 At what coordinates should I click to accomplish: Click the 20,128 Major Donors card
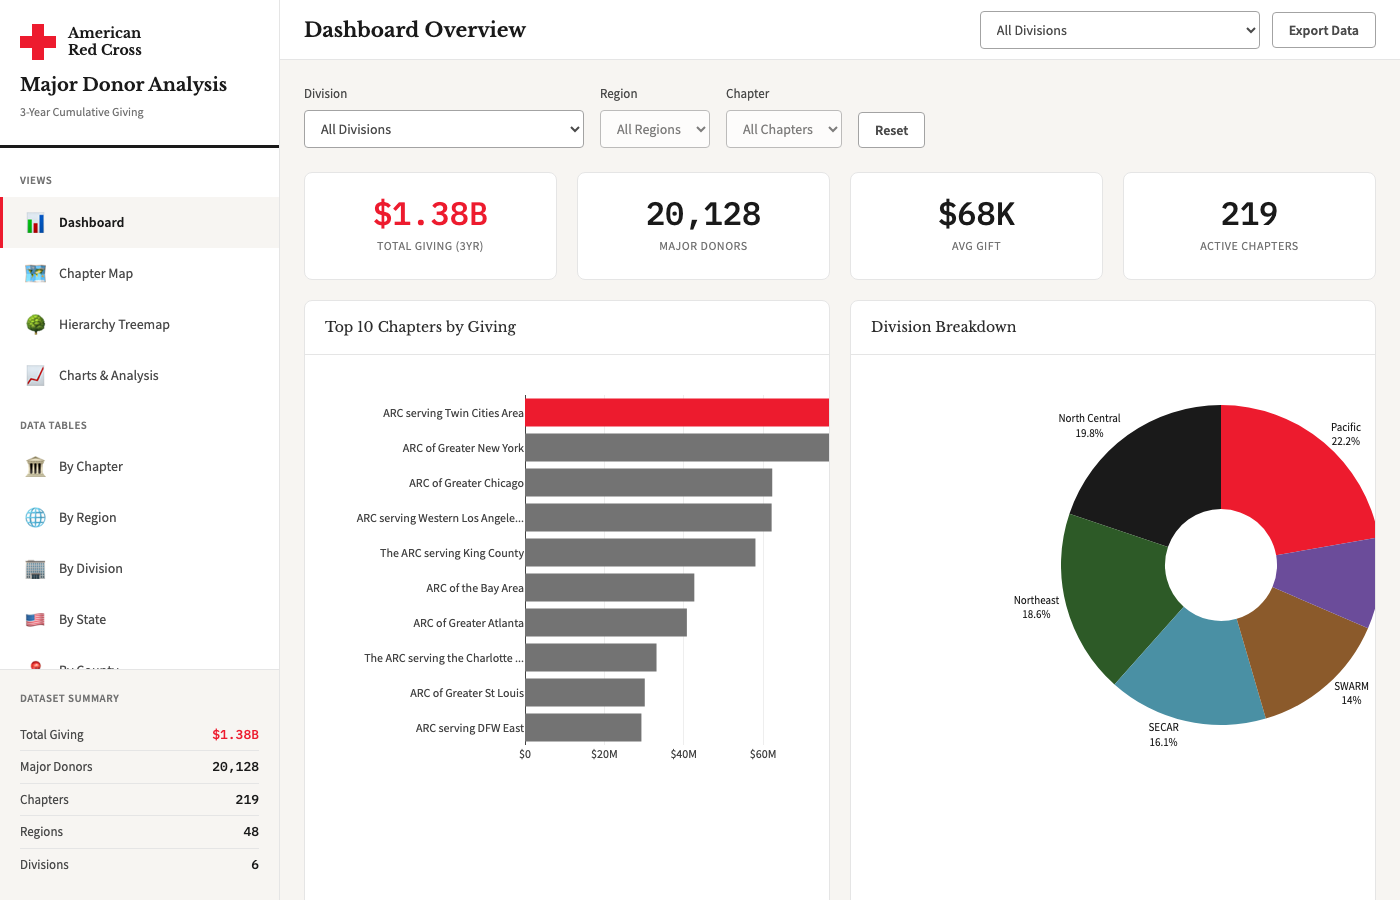703,226
